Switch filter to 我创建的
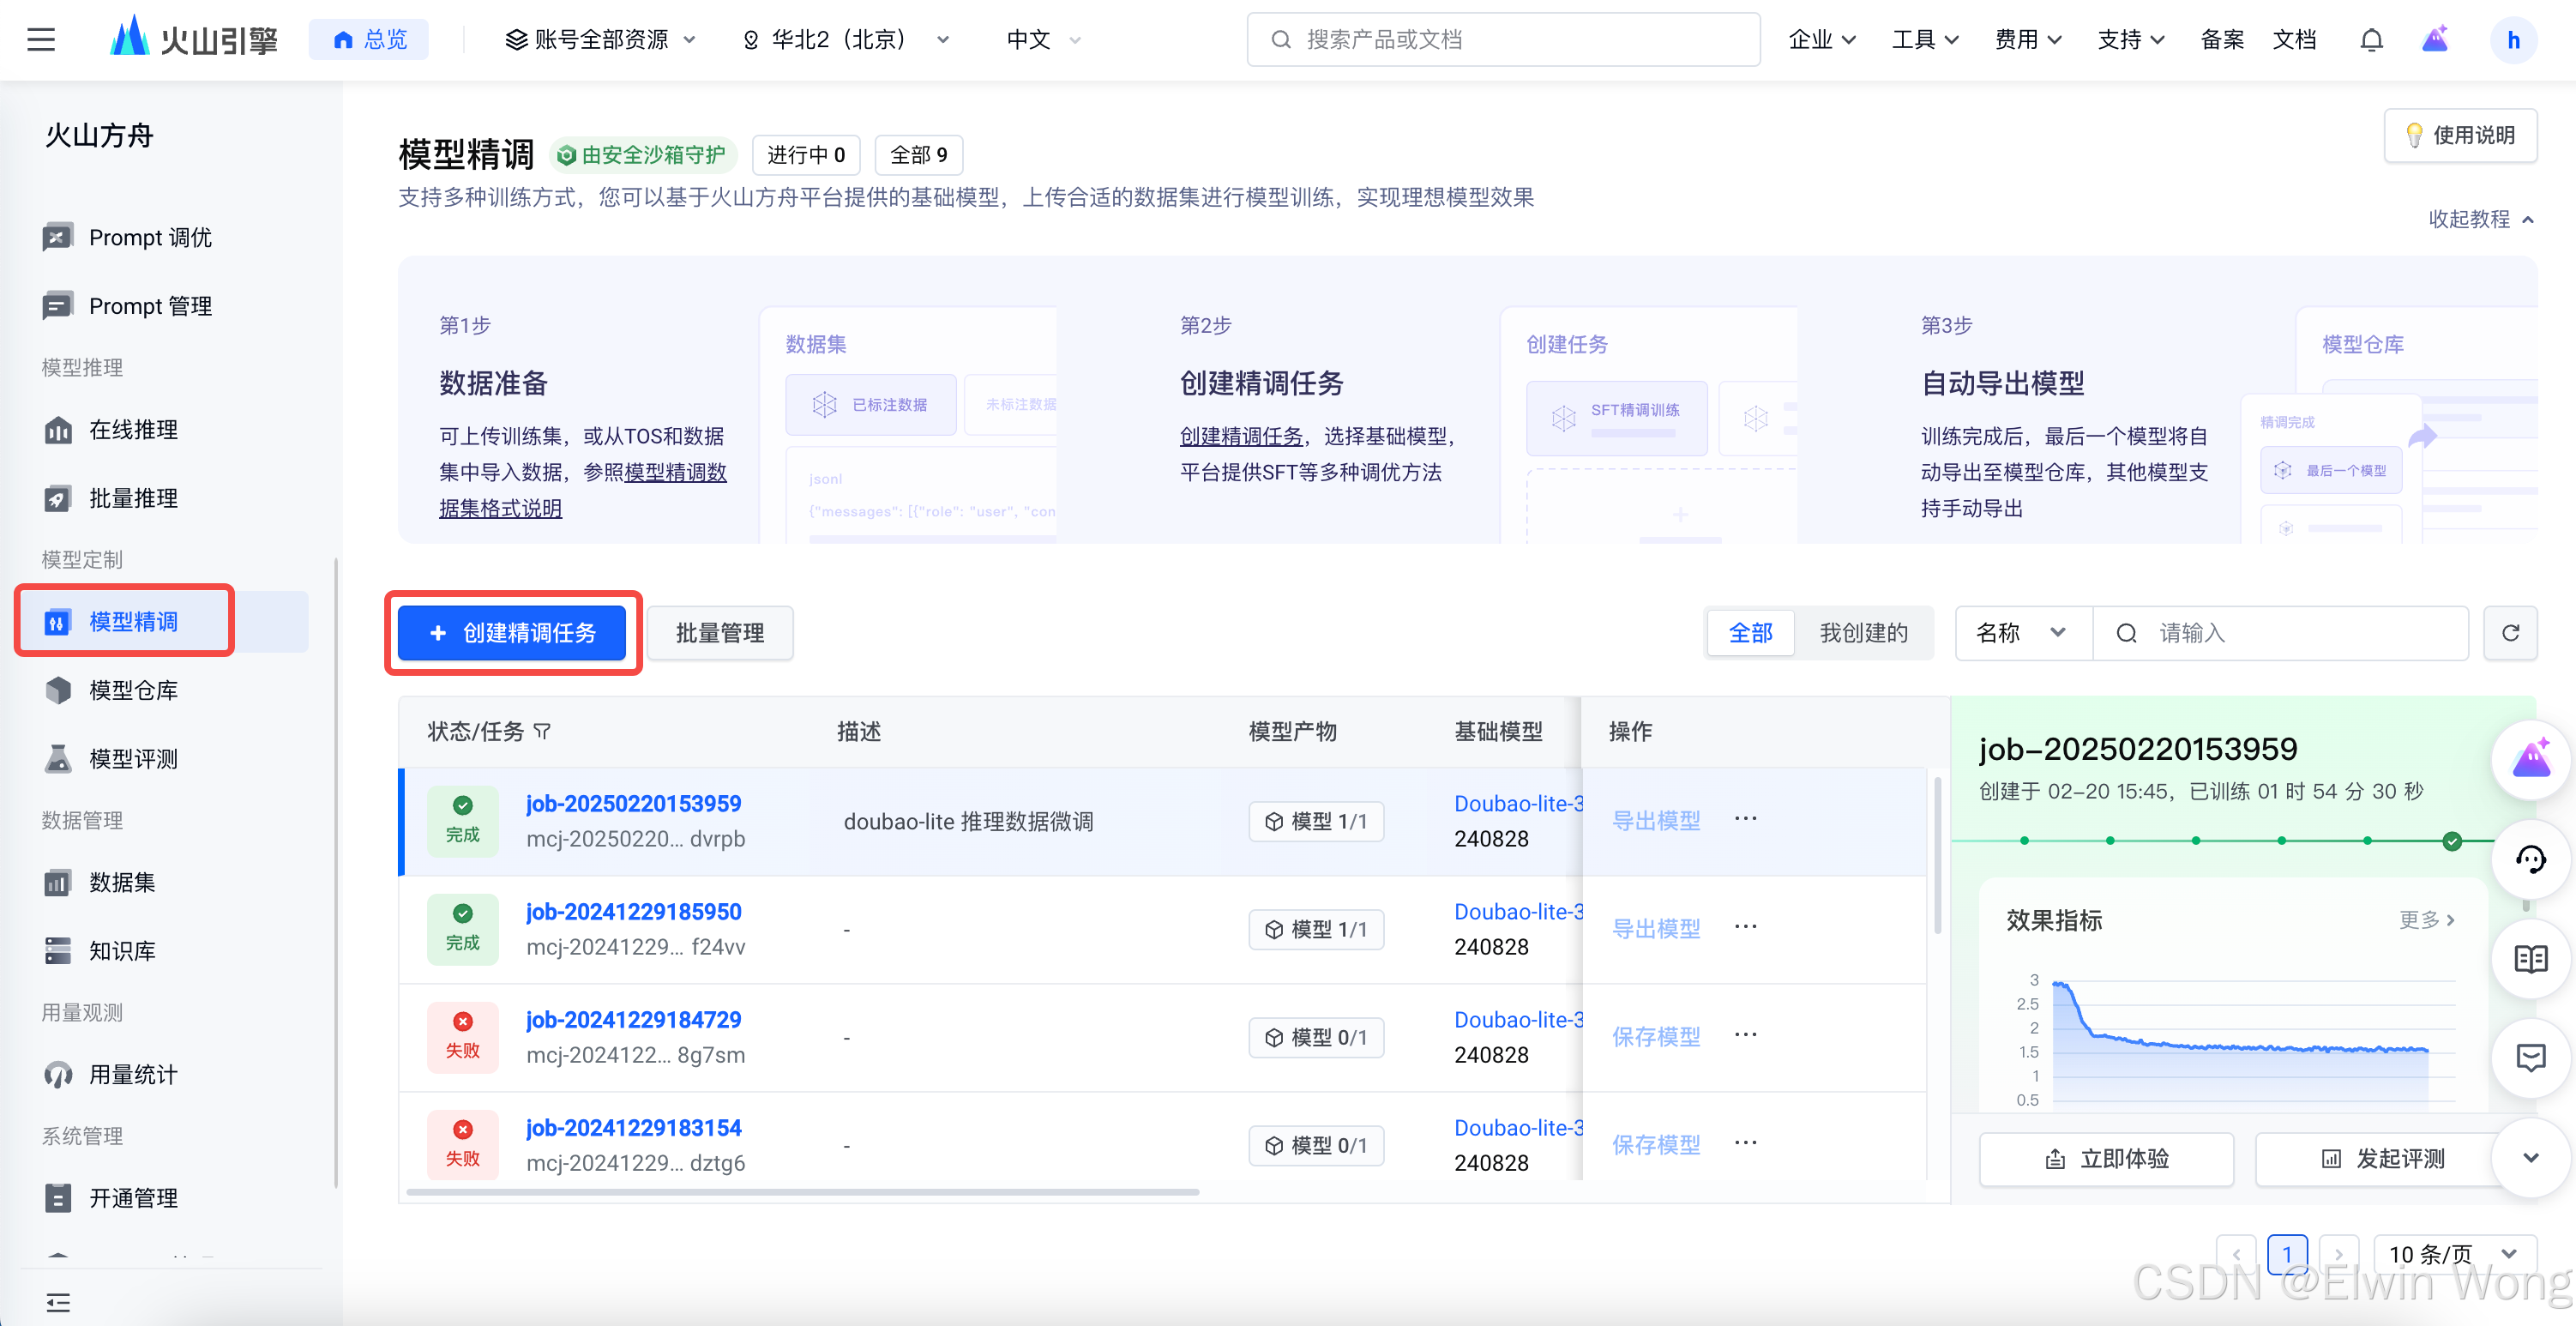The width and height of the screenshot is (2576, 1326). click(1863, 633)
